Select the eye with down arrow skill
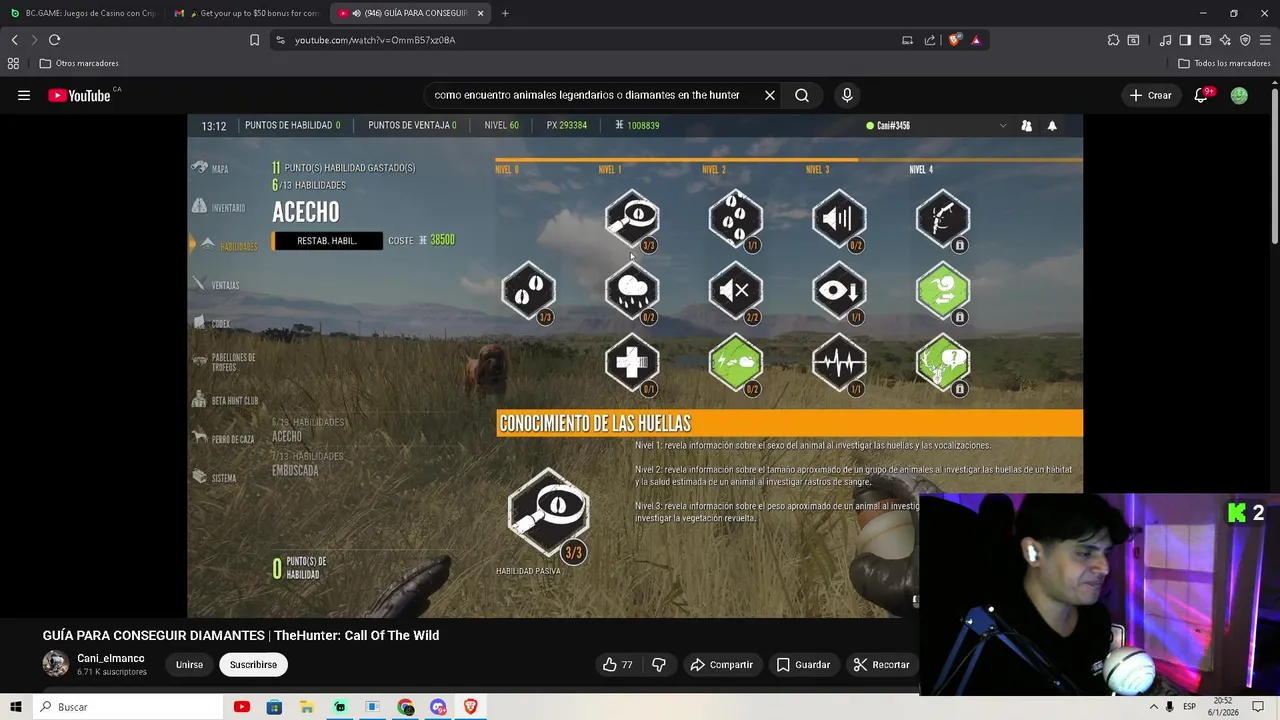This screenshot has width=1280, height=720. pyautogui.click(x=839, y=290)
